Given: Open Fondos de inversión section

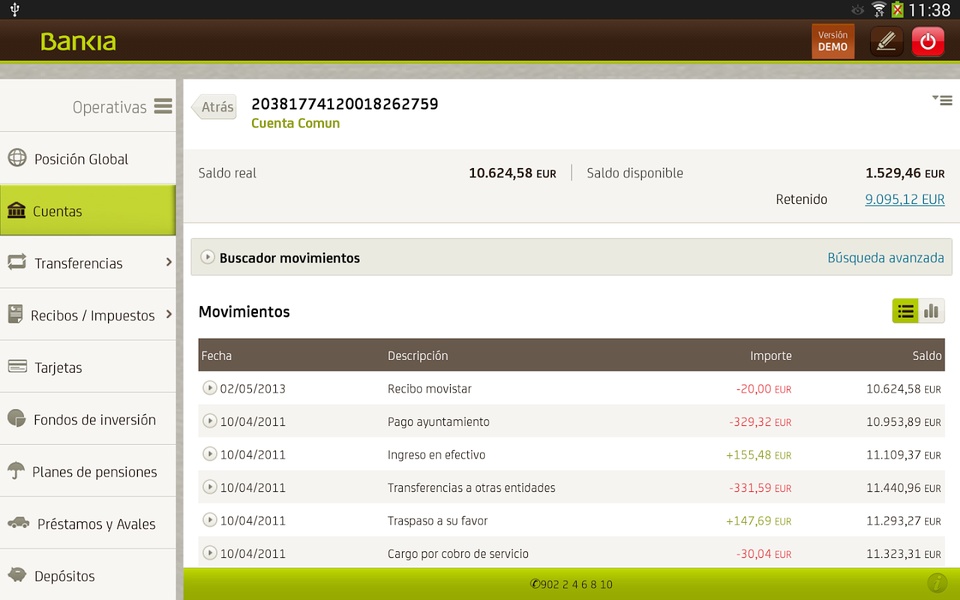Looking at the screenshot, I should pyautogui.click(x=88, y=419).
